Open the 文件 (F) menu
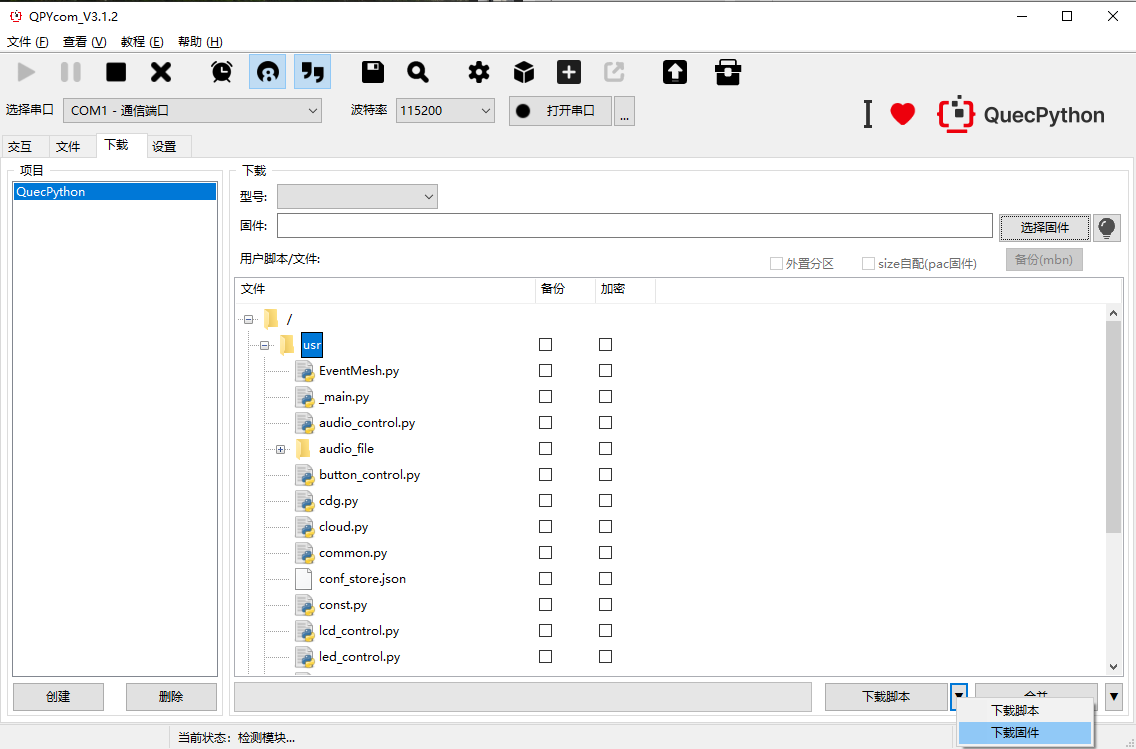 28,42
